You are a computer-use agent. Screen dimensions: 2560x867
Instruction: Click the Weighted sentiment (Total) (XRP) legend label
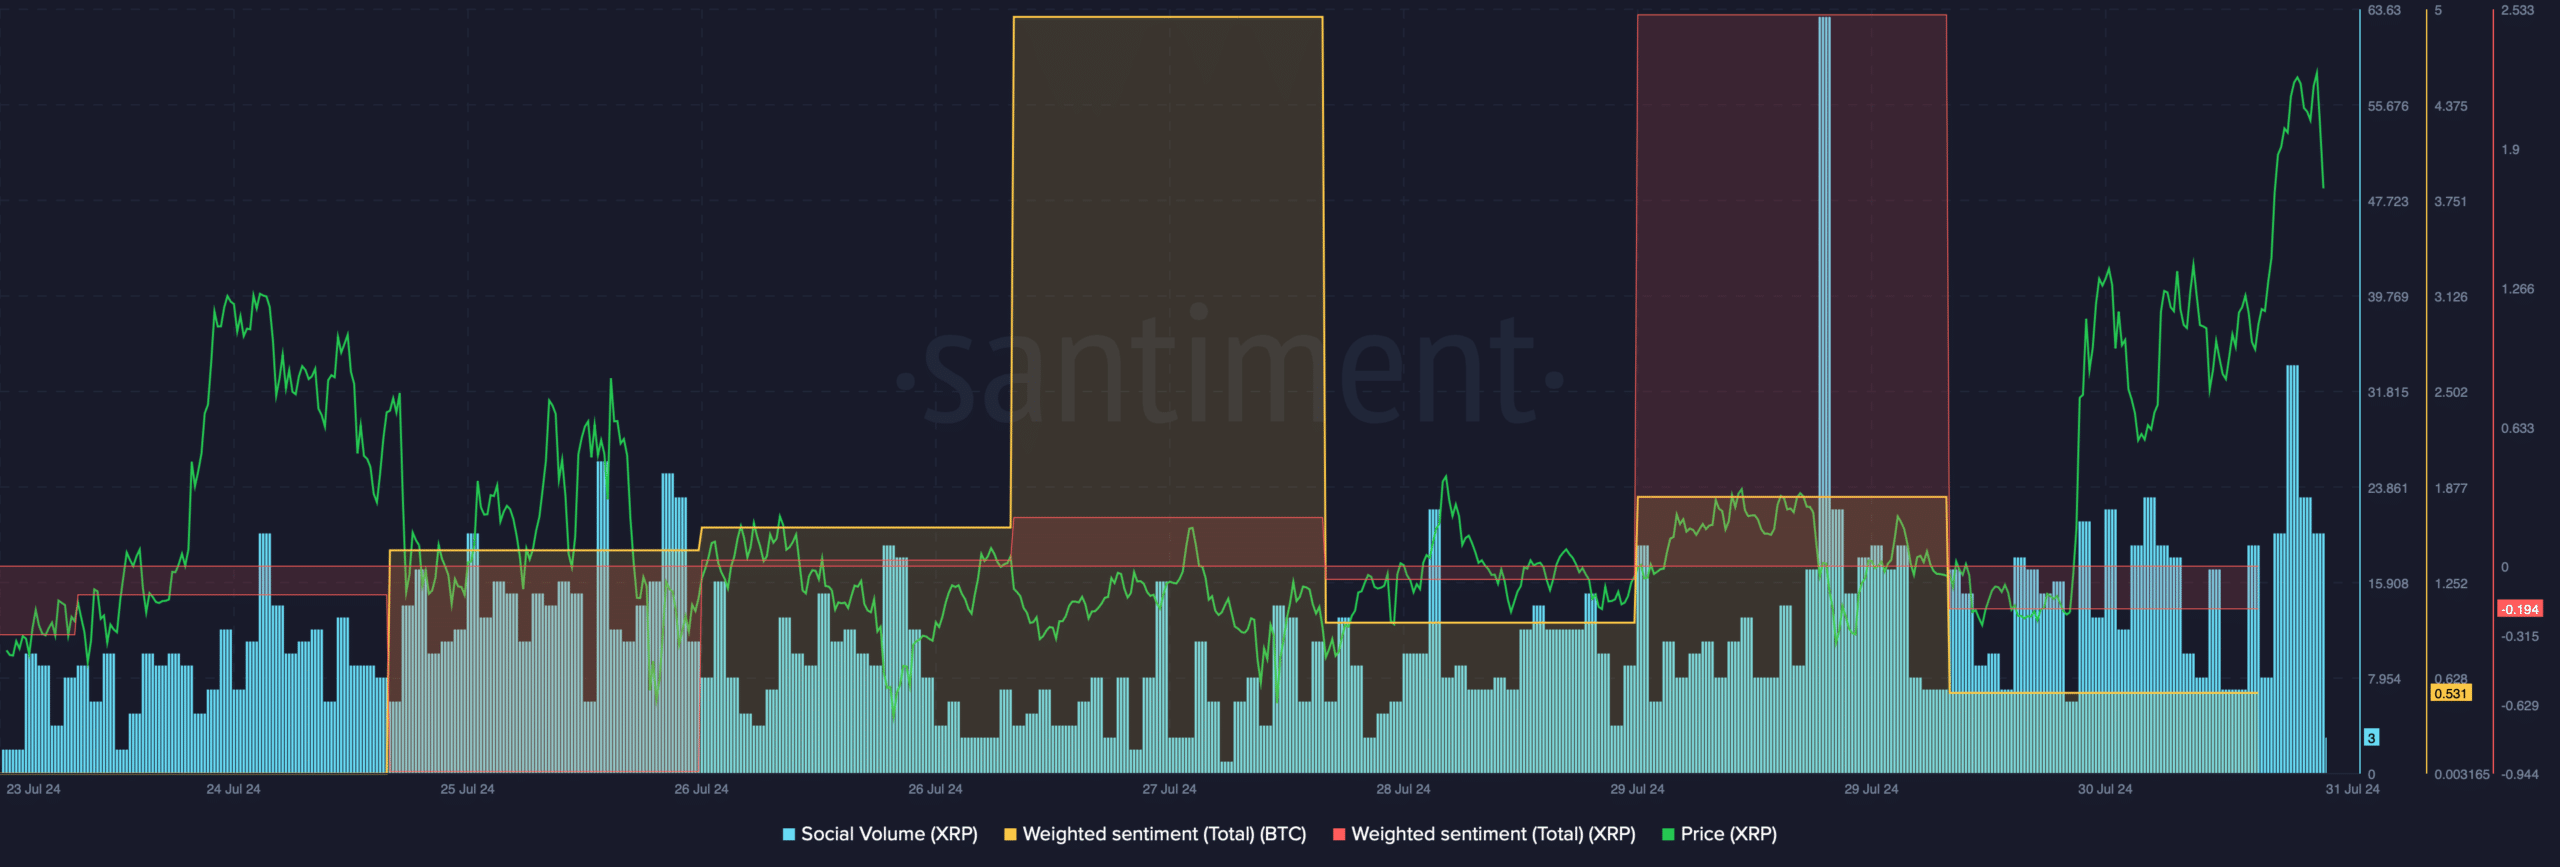(x=1493, y=834)
